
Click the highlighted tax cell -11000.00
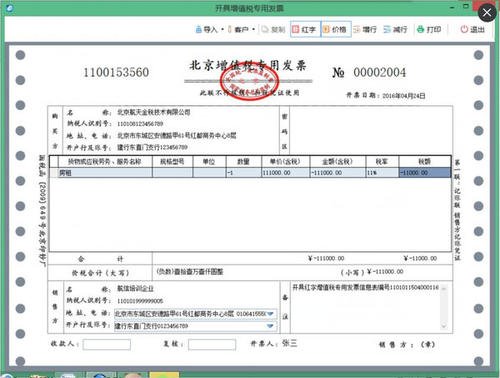pyautogui.click(x=425, y=173)
